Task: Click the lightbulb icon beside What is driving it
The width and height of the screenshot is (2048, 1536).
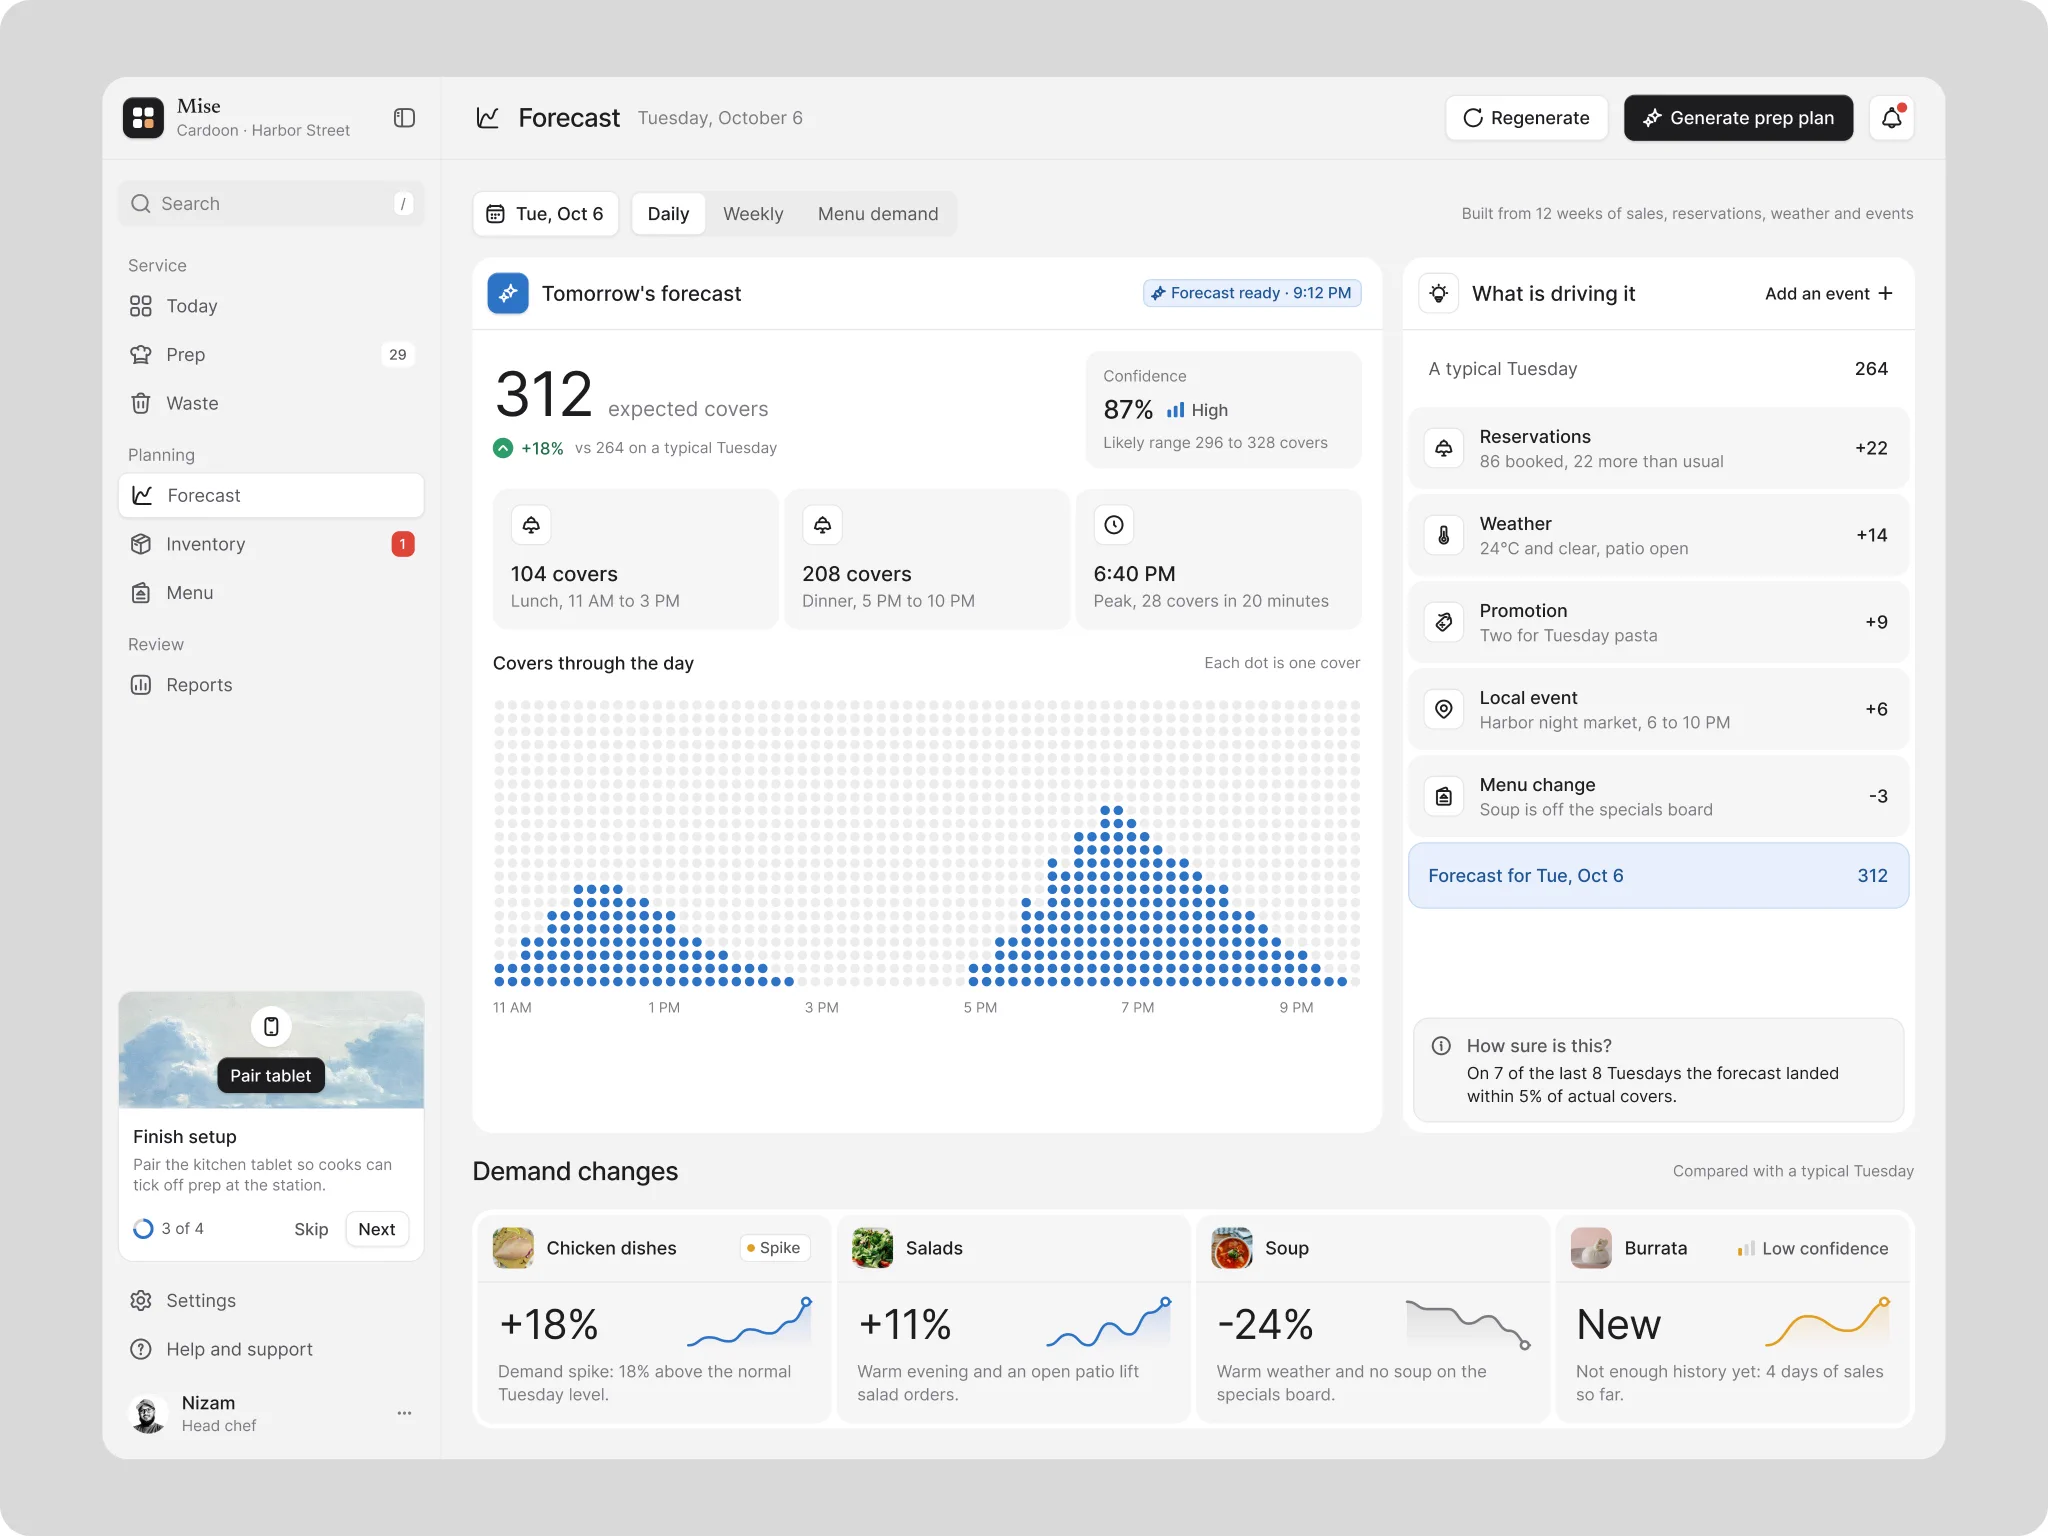Action: (x=1438, y=293)
